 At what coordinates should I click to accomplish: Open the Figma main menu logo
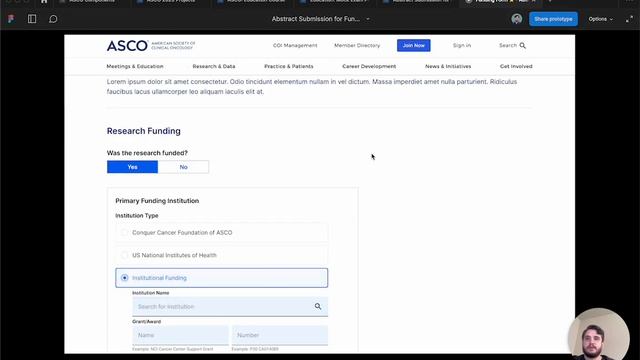(11, 19)
